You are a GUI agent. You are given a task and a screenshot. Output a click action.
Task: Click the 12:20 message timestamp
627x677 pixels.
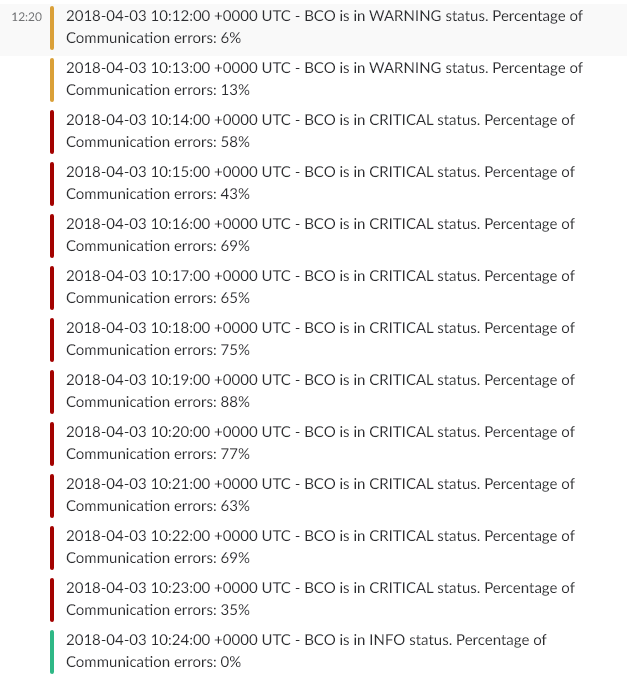coord(26,17)
